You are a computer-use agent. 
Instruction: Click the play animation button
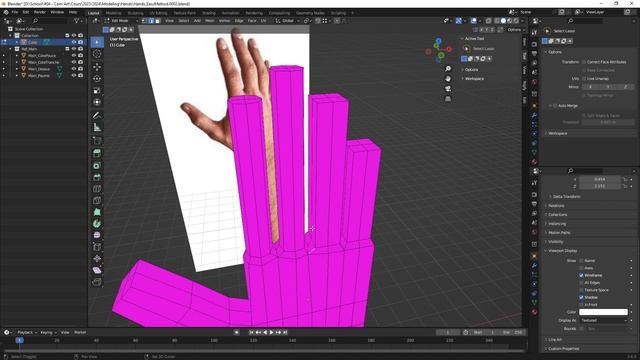pyautogui.click(x=271, y=332)
